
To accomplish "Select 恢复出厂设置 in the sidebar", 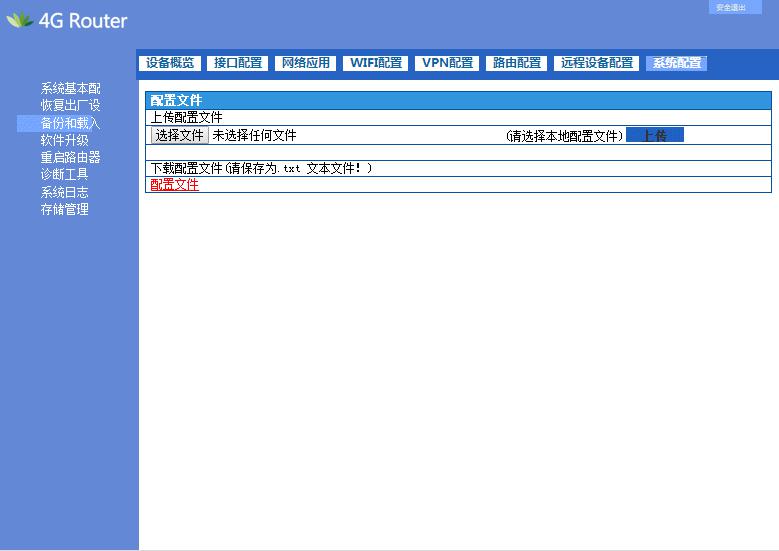I will (70, 106).
